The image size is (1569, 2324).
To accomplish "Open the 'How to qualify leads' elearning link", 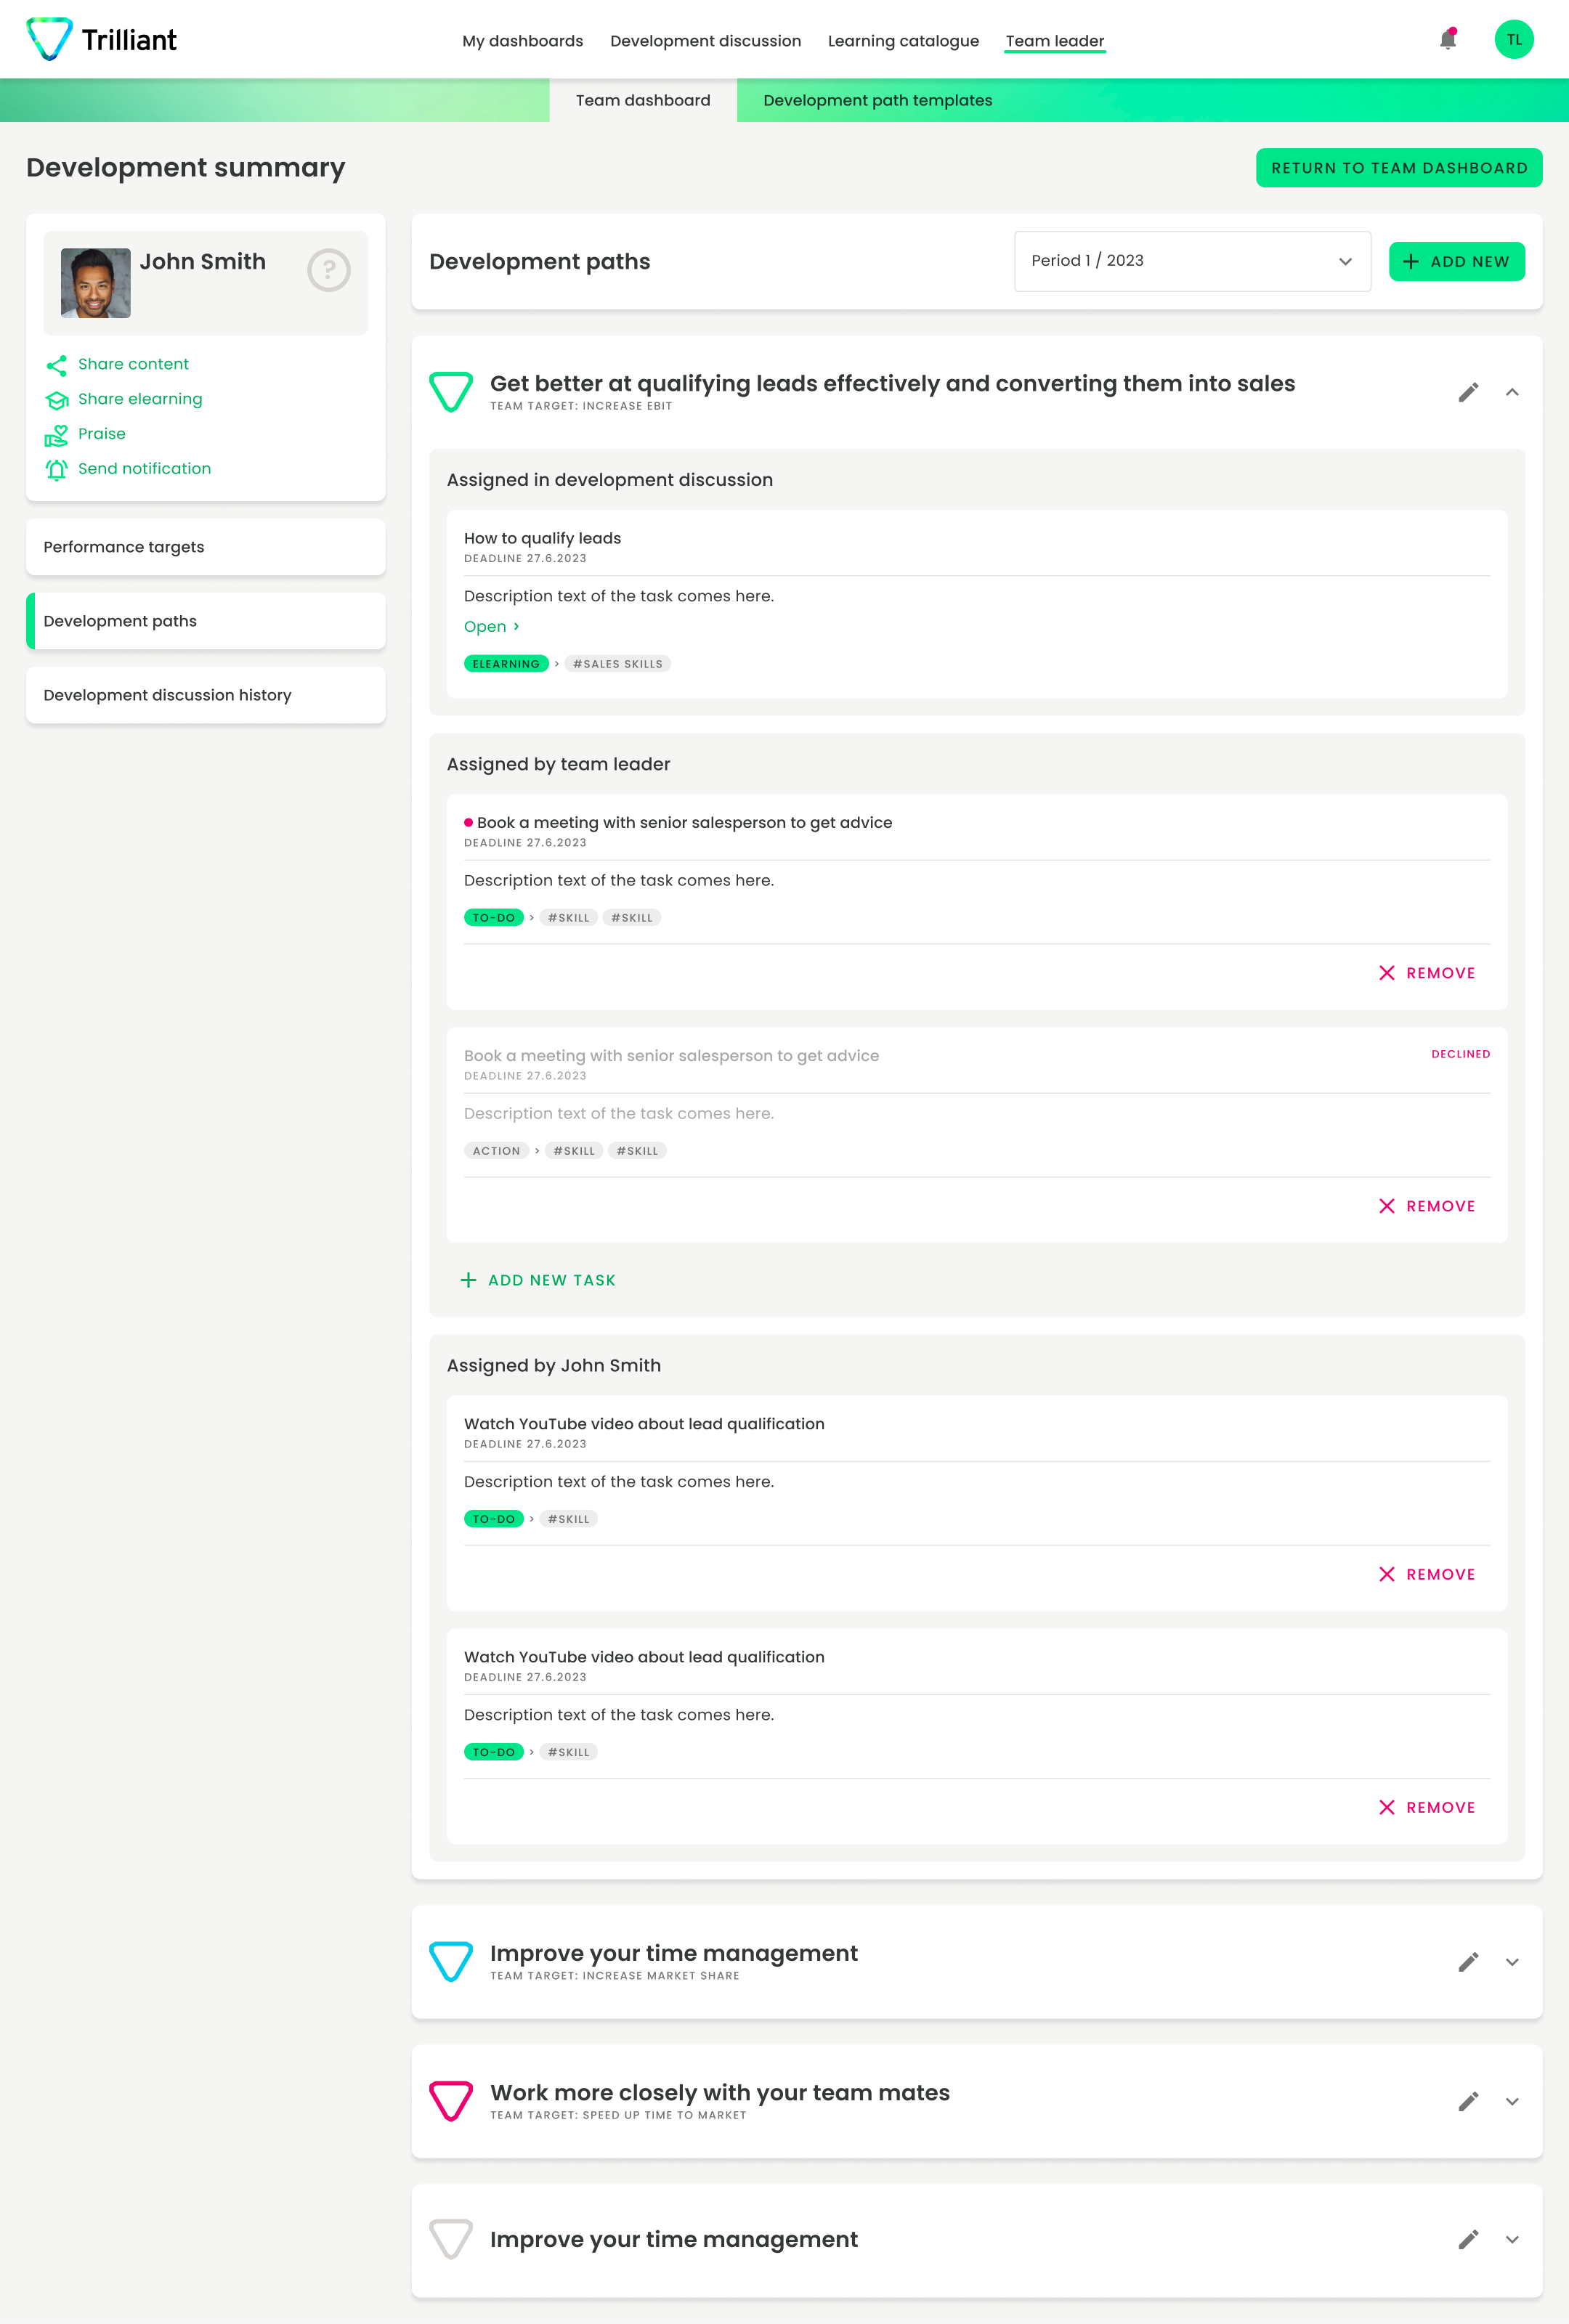I will (491, 627).
